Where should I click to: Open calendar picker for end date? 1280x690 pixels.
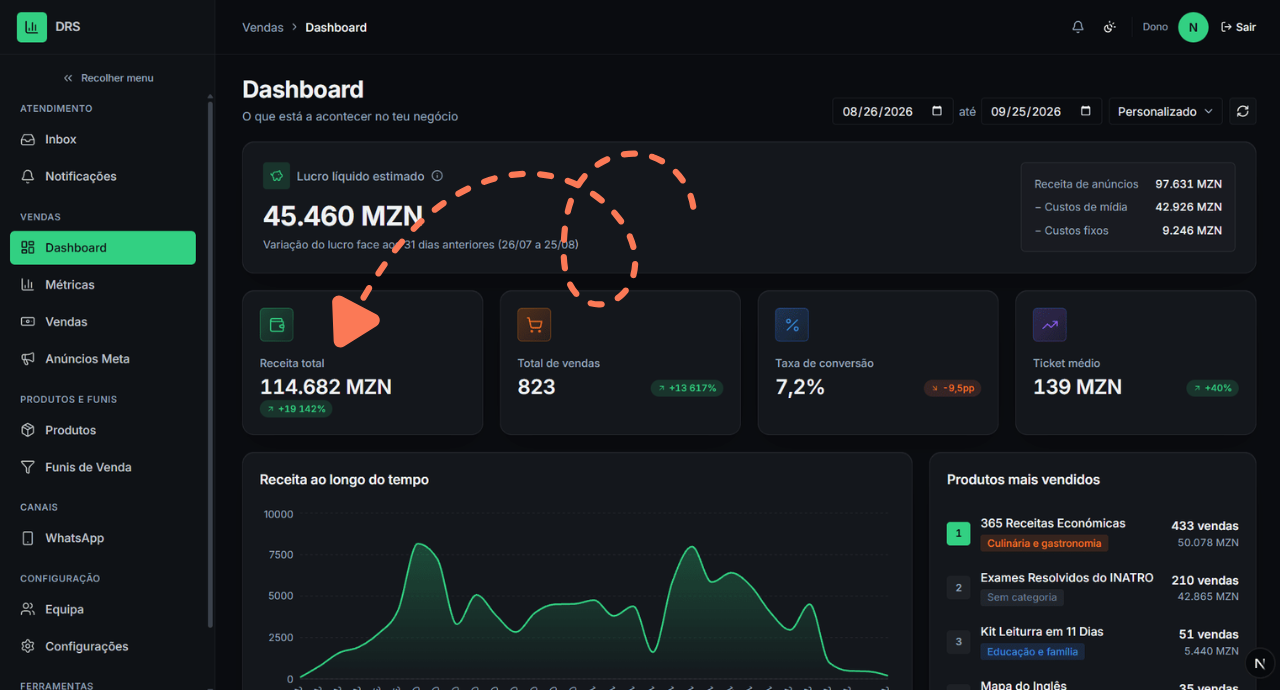pos(1086,111)
